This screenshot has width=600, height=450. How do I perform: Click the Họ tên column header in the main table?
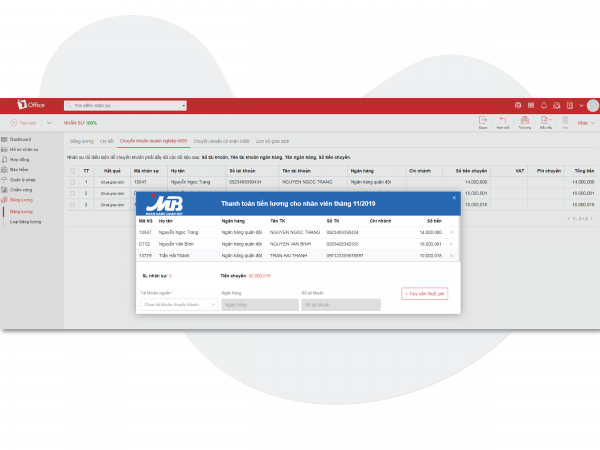[178, 171]
